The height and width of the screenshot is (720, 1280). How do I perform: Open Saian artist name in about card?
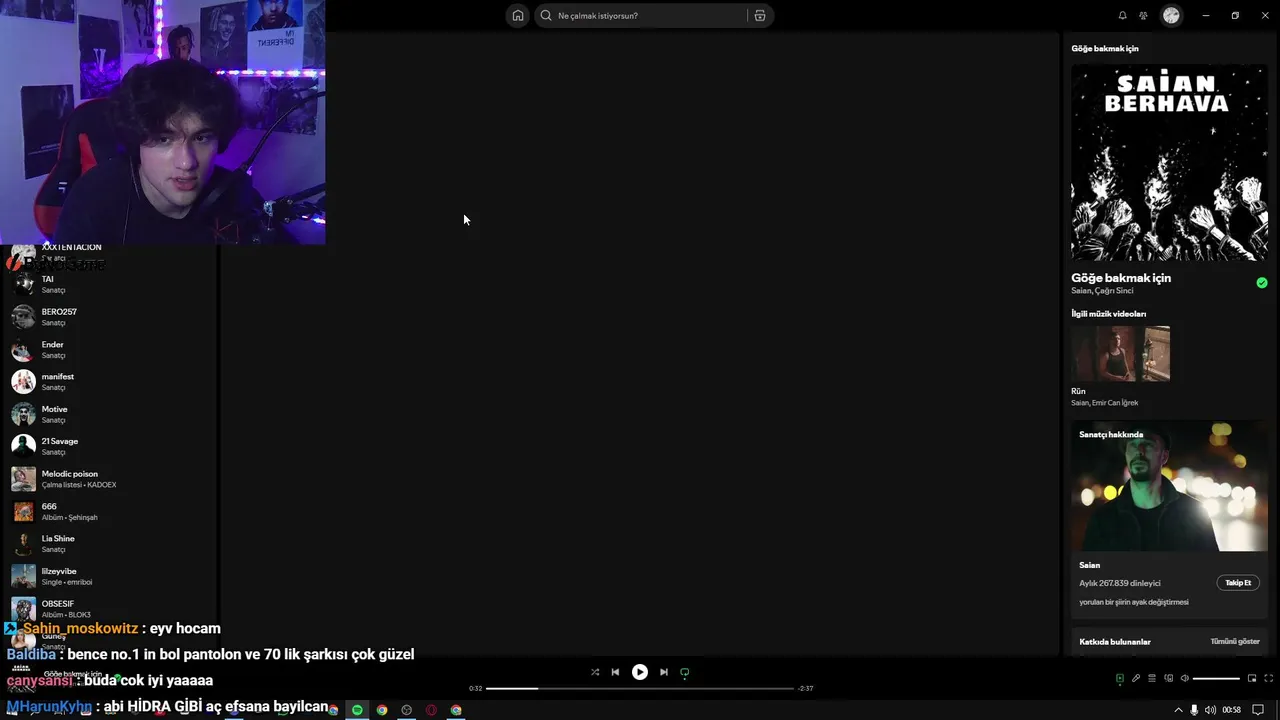1089,565
